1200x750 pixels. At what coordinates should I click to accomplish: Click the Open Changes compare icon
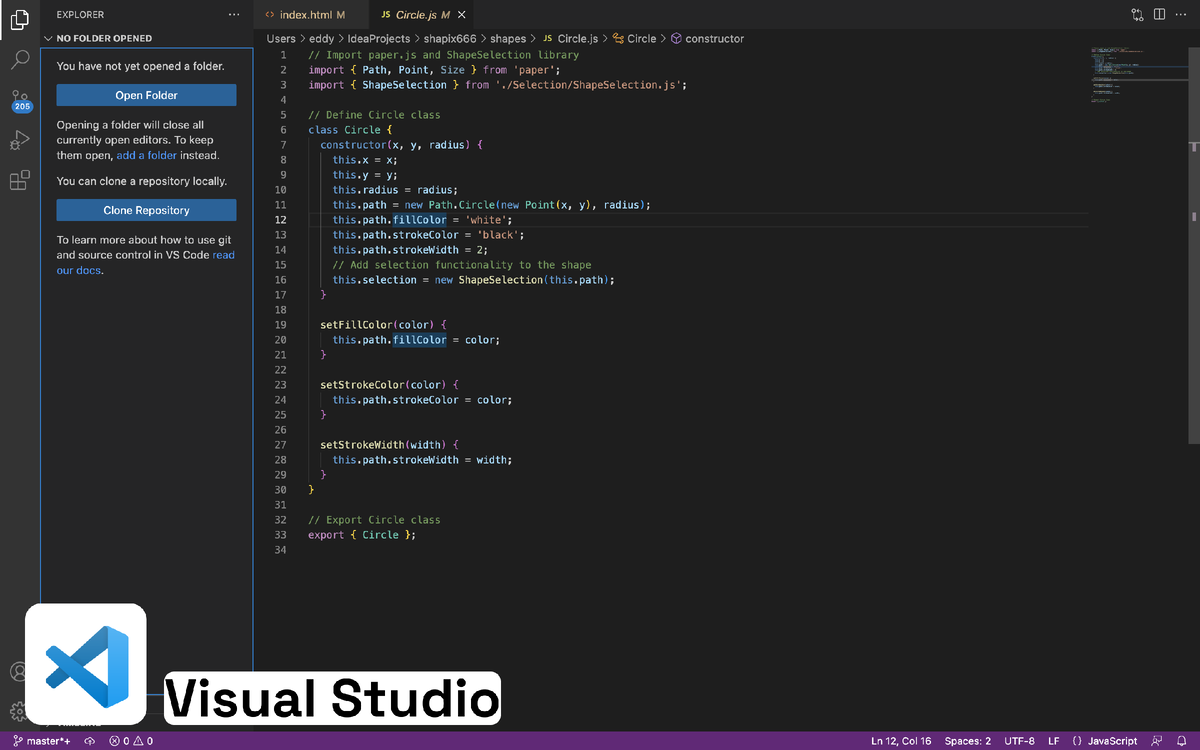pyautogui.click(x=1138, y=15)
